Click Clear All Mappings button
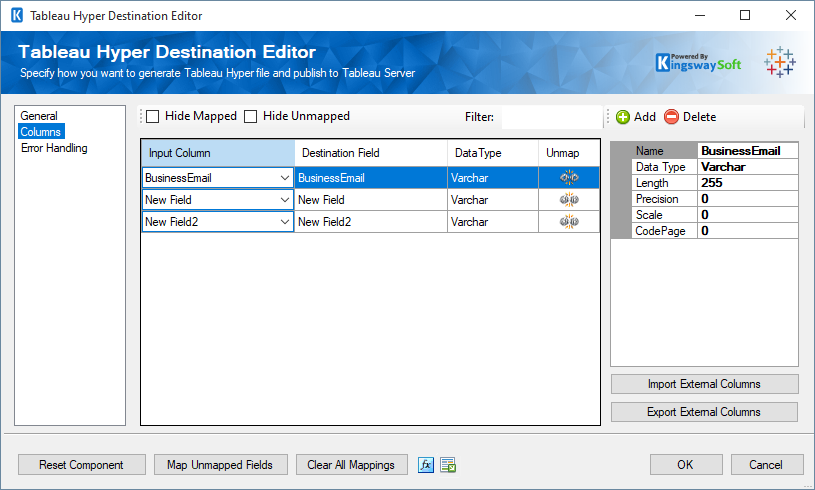This screenshot has height=490, width=815. tap(351, 465)
